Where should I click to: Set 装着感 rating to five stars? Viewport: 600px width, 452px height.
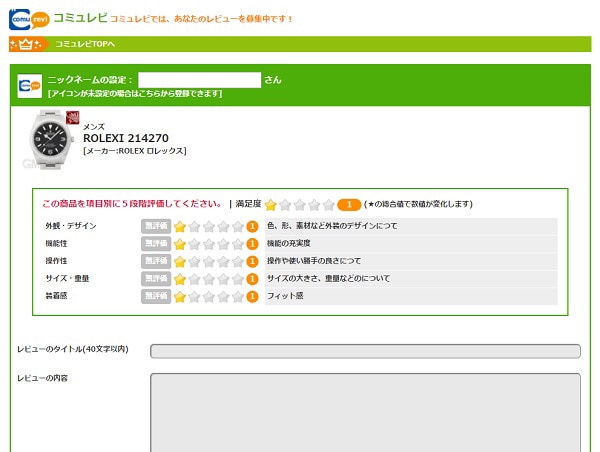click(238, 296)
